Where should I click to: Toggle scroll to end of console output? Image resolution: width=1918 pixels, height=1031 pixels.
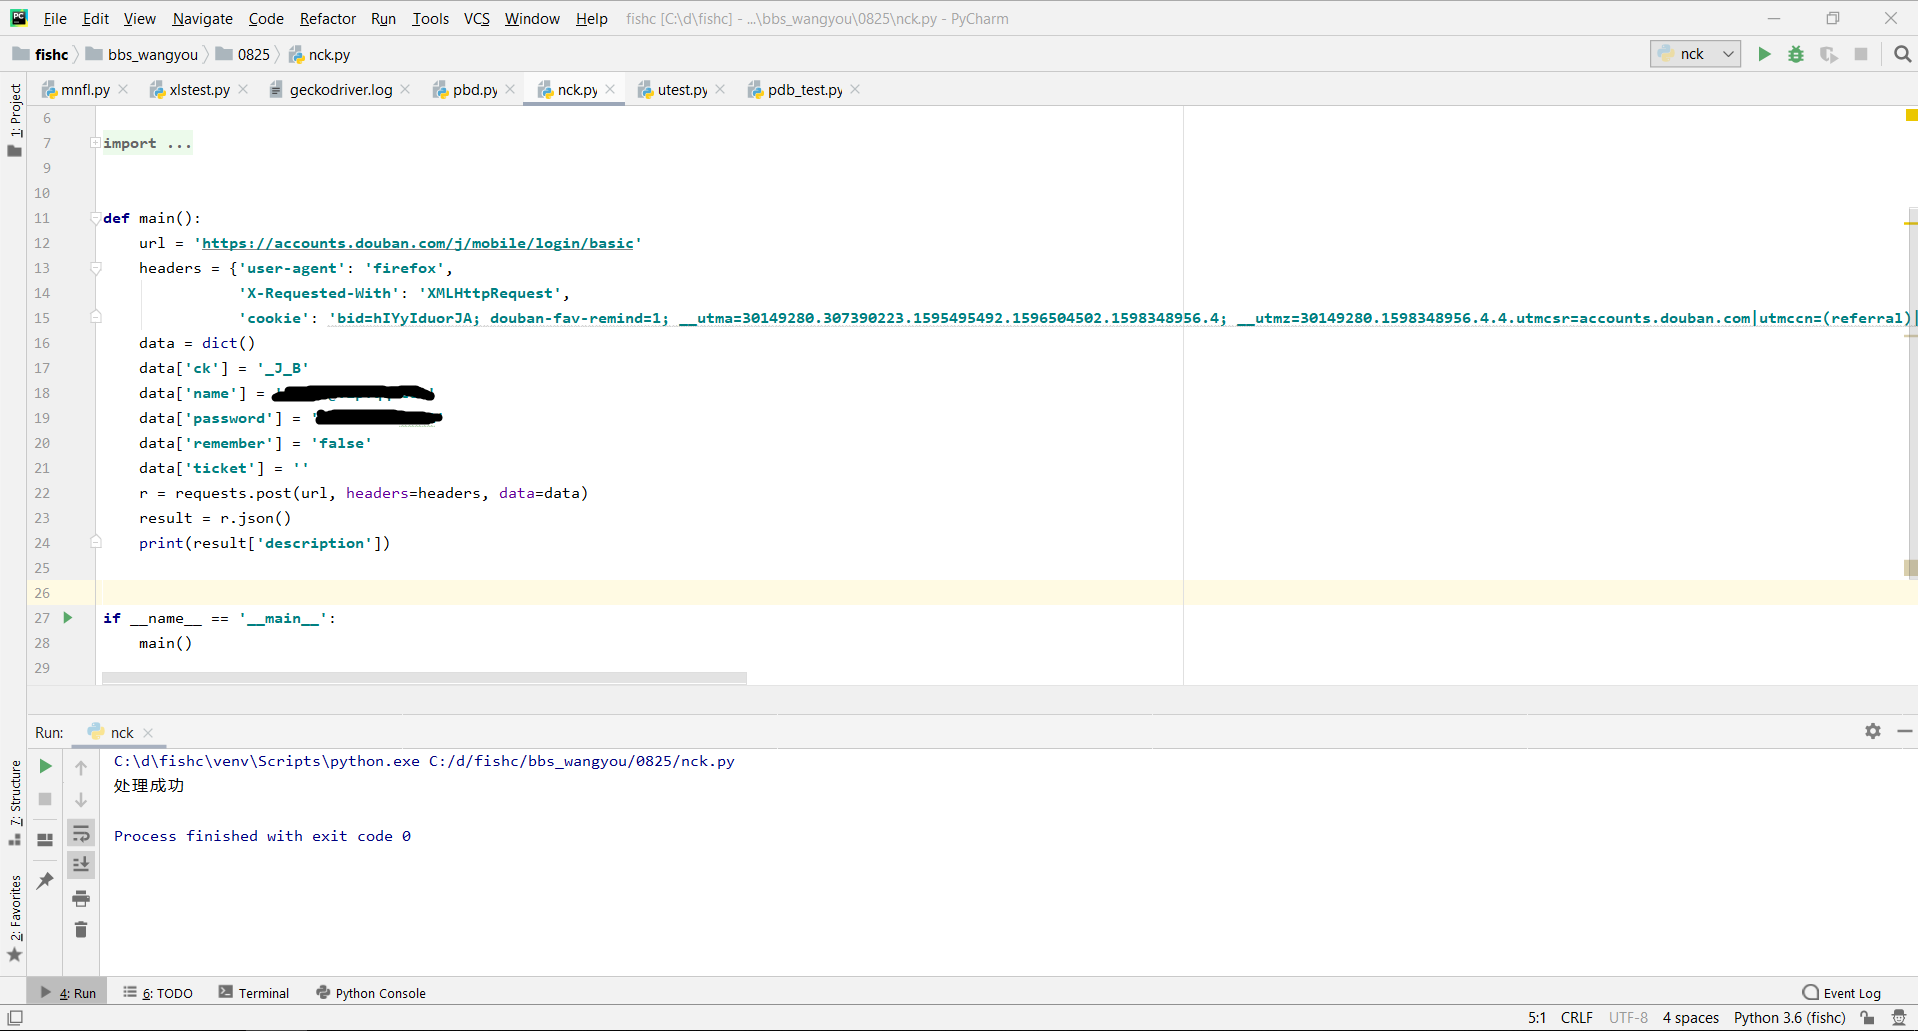pyautogui.click(x=81, y=864)
